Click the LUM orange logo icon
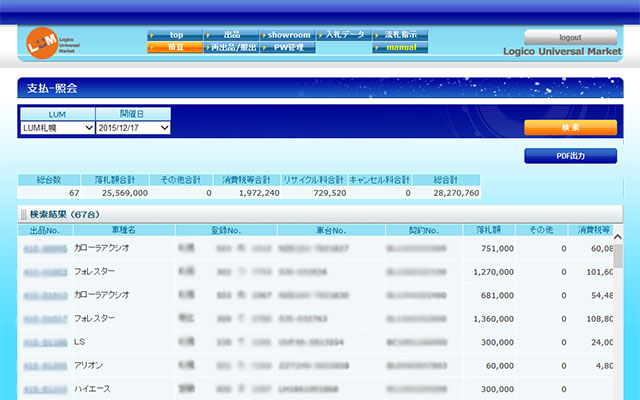This screenshot has width=640, height=400. 42,43
